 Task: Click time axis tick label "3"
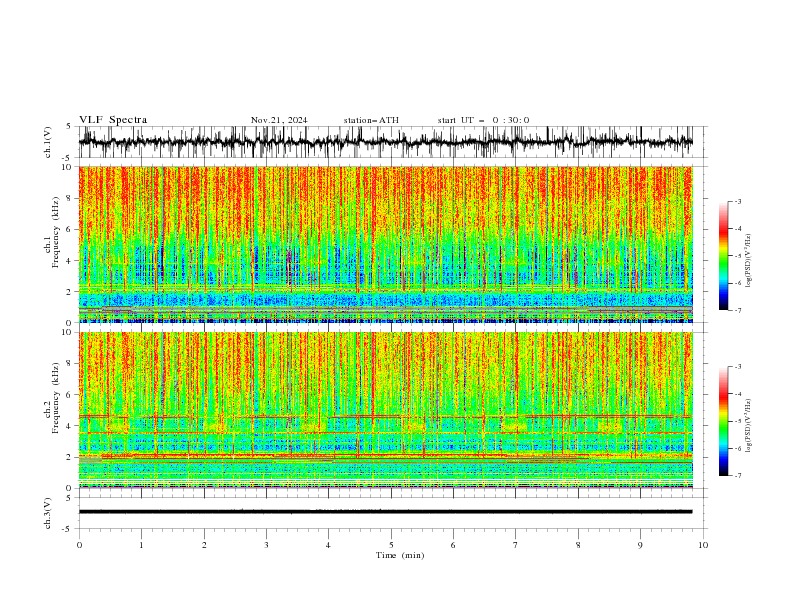pyautogui.click(x=266, y=545)
